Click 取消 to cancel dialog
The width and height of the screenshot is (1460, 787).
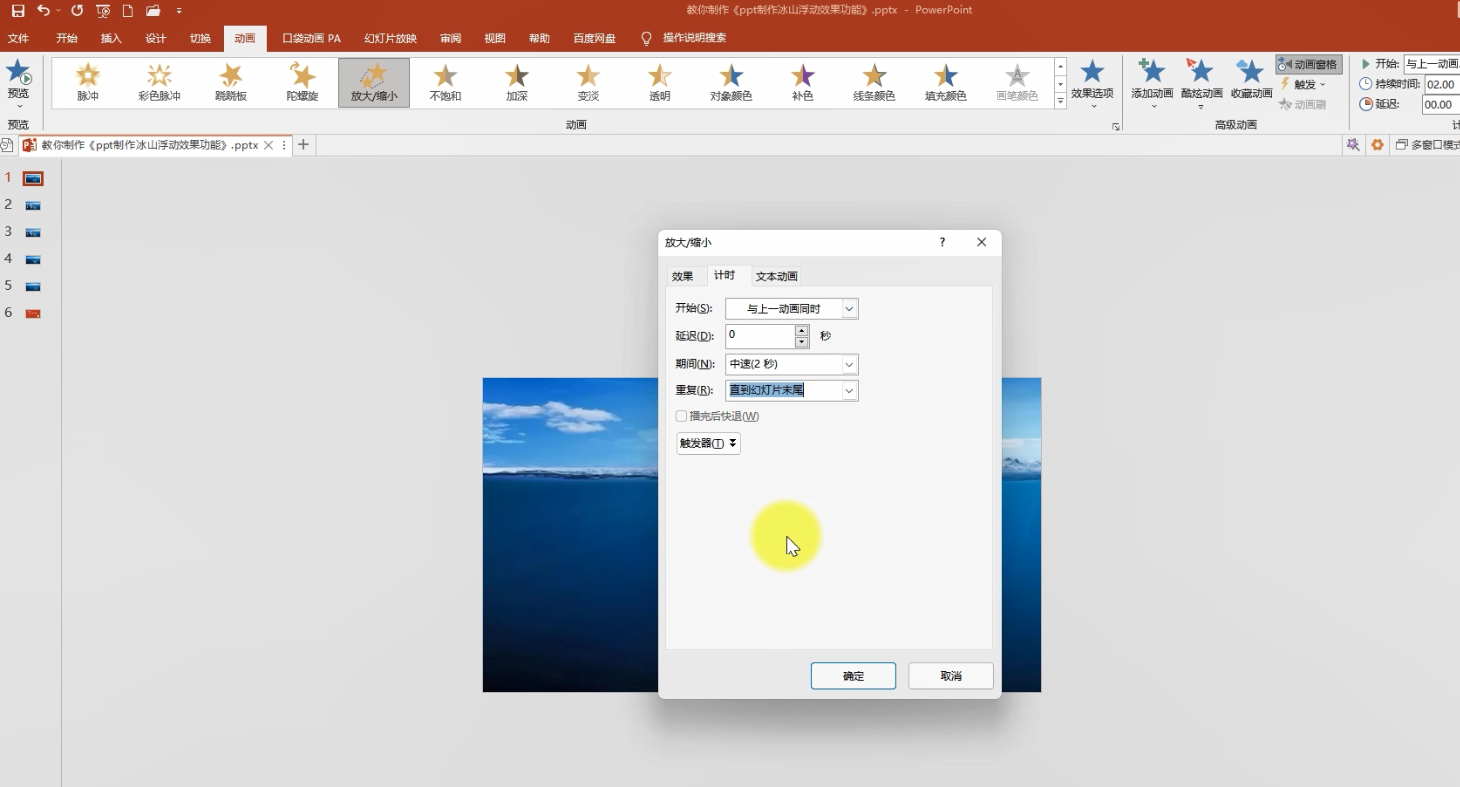[x=951, y=676]
